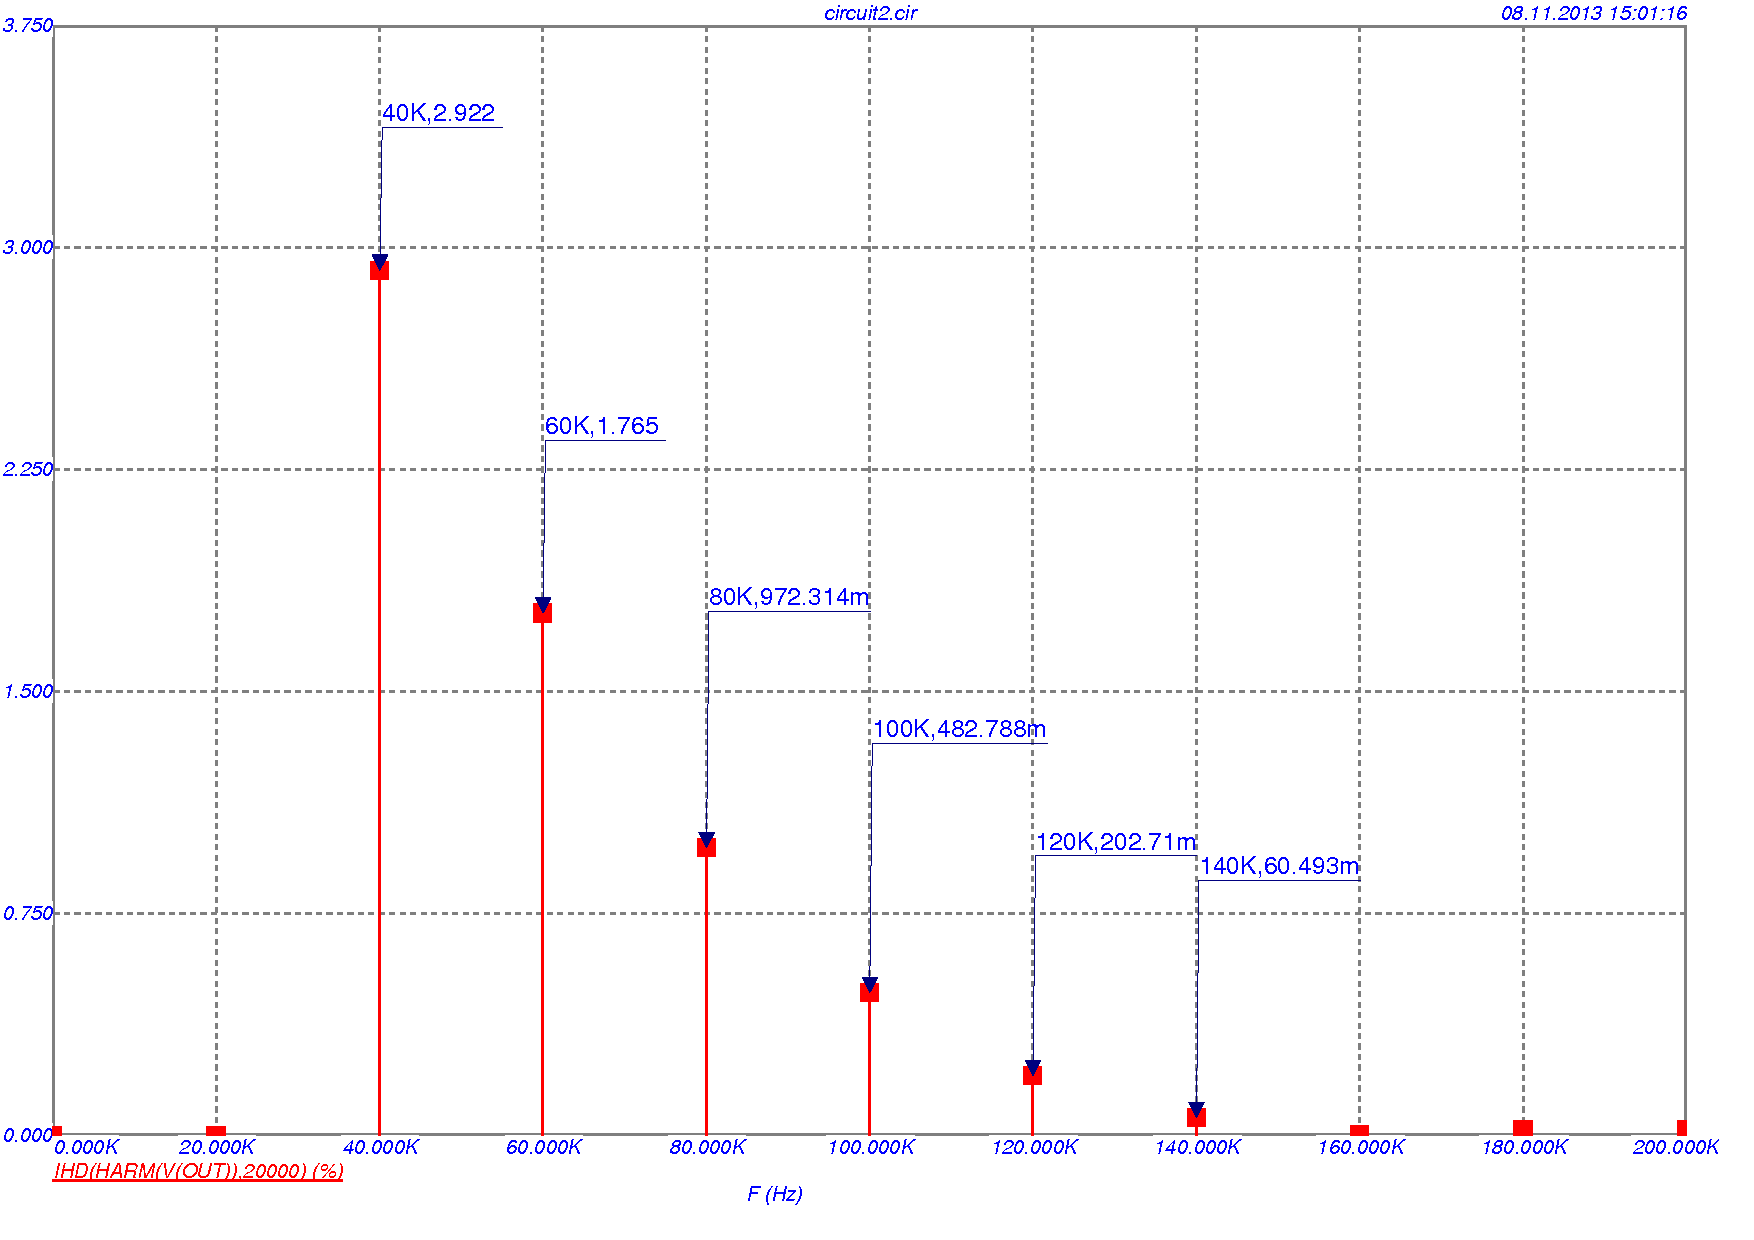Click the red marker at 80K harmonic peak
1754x1240 pixels.
[x=706, y=847]
